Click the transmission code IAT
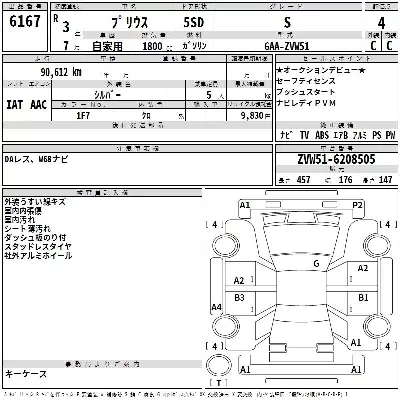The height and width of the screenshot is (400, 400). [15, 105]
